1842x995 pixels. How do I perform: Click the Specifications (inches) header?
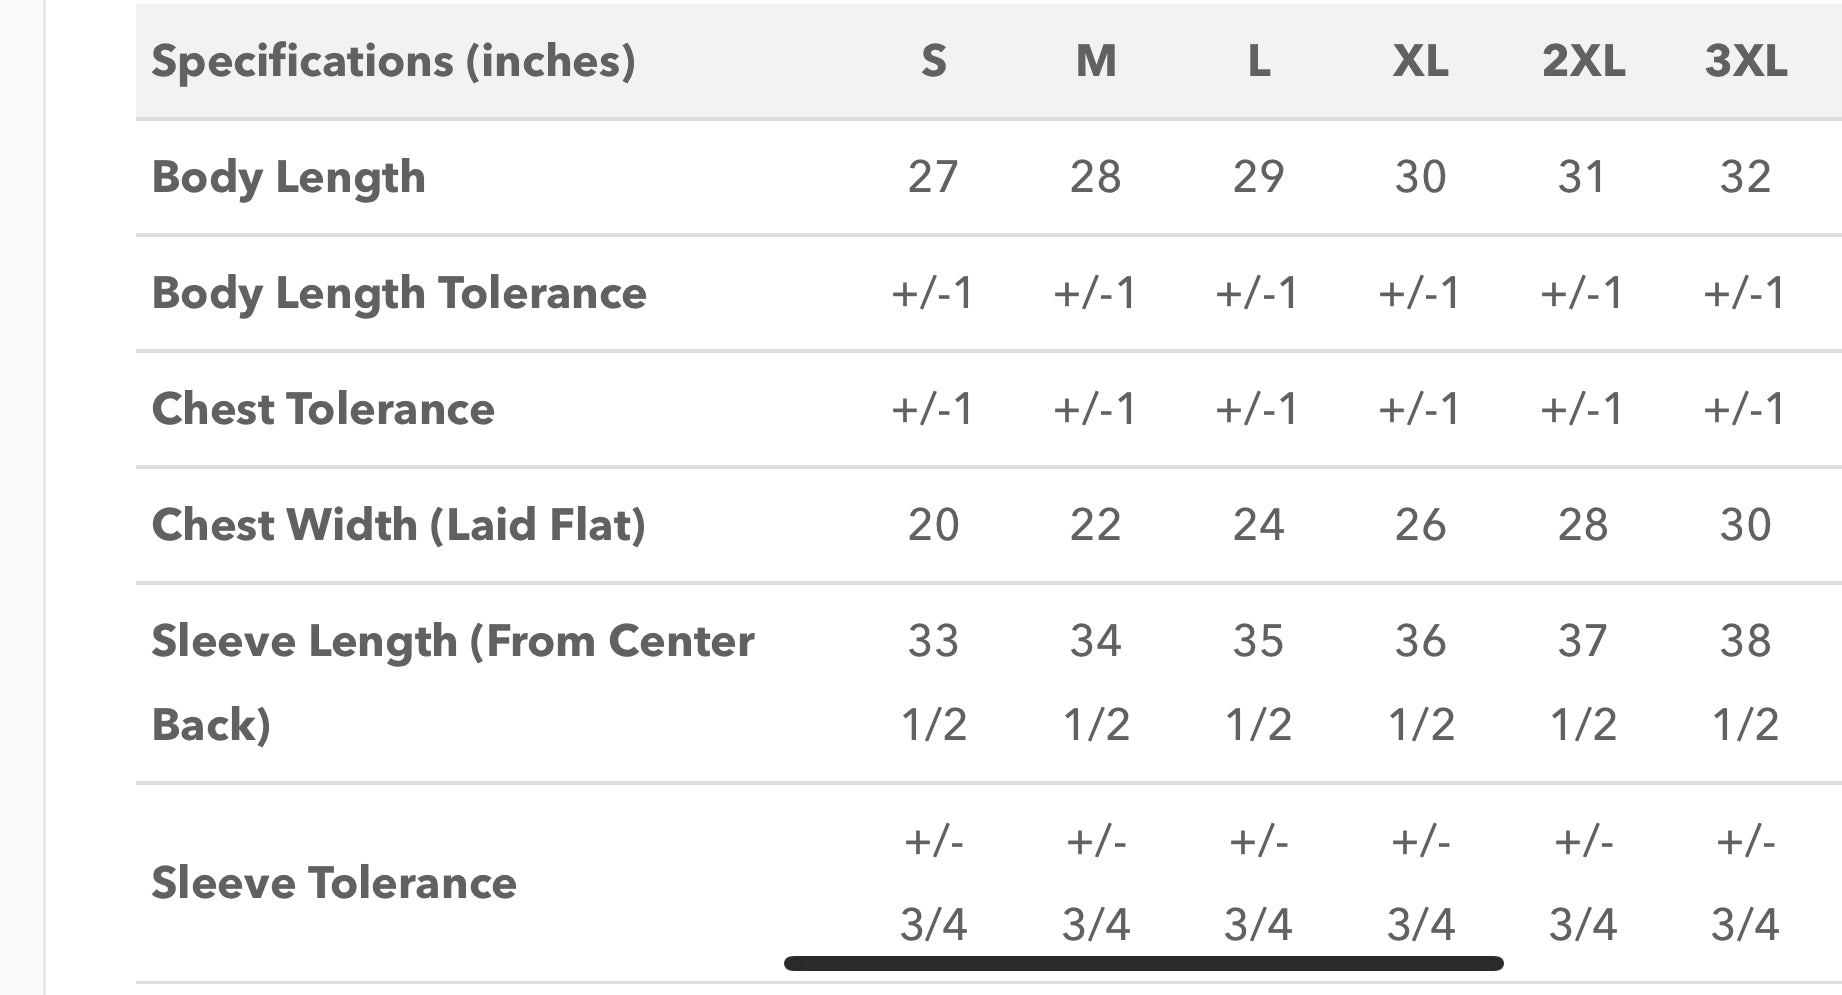coord(393,62)
